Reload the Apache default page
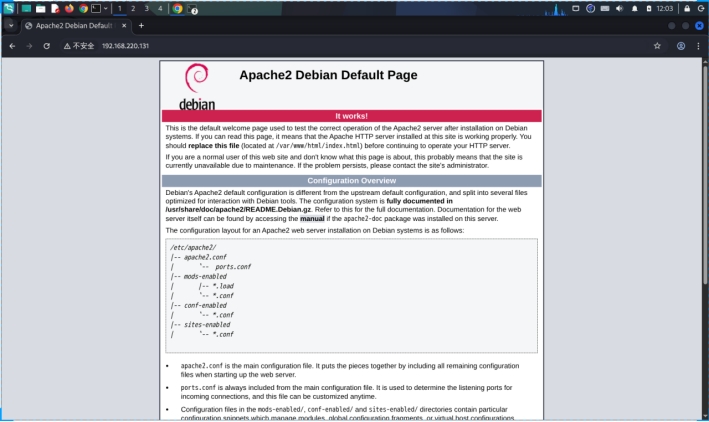The image size is (709, 422). [46, 46]
